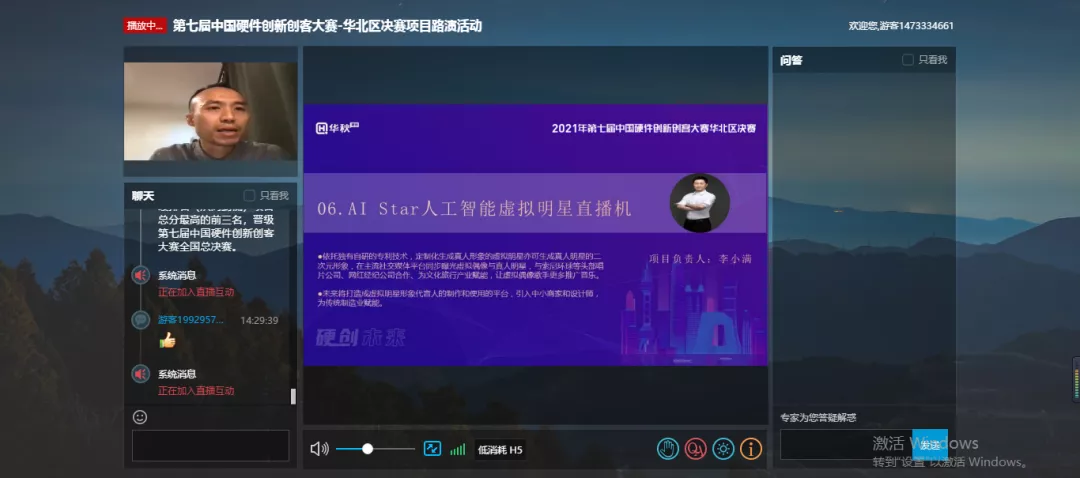
Task: Open the orange info icon
Action: coord(751,449)
